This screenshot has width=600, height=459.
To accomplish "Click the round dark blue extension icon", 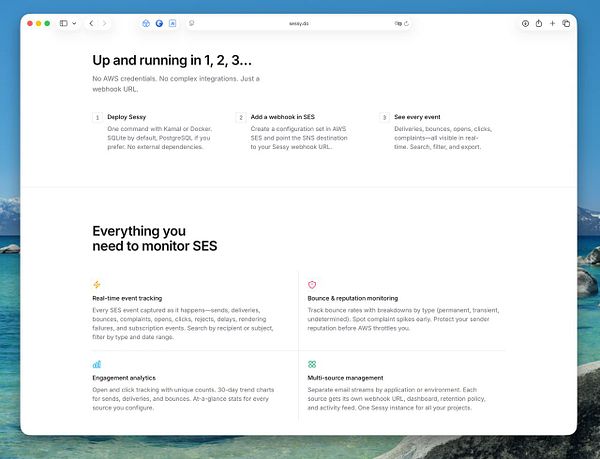I will pyautogui.click(x=159, y=23).
